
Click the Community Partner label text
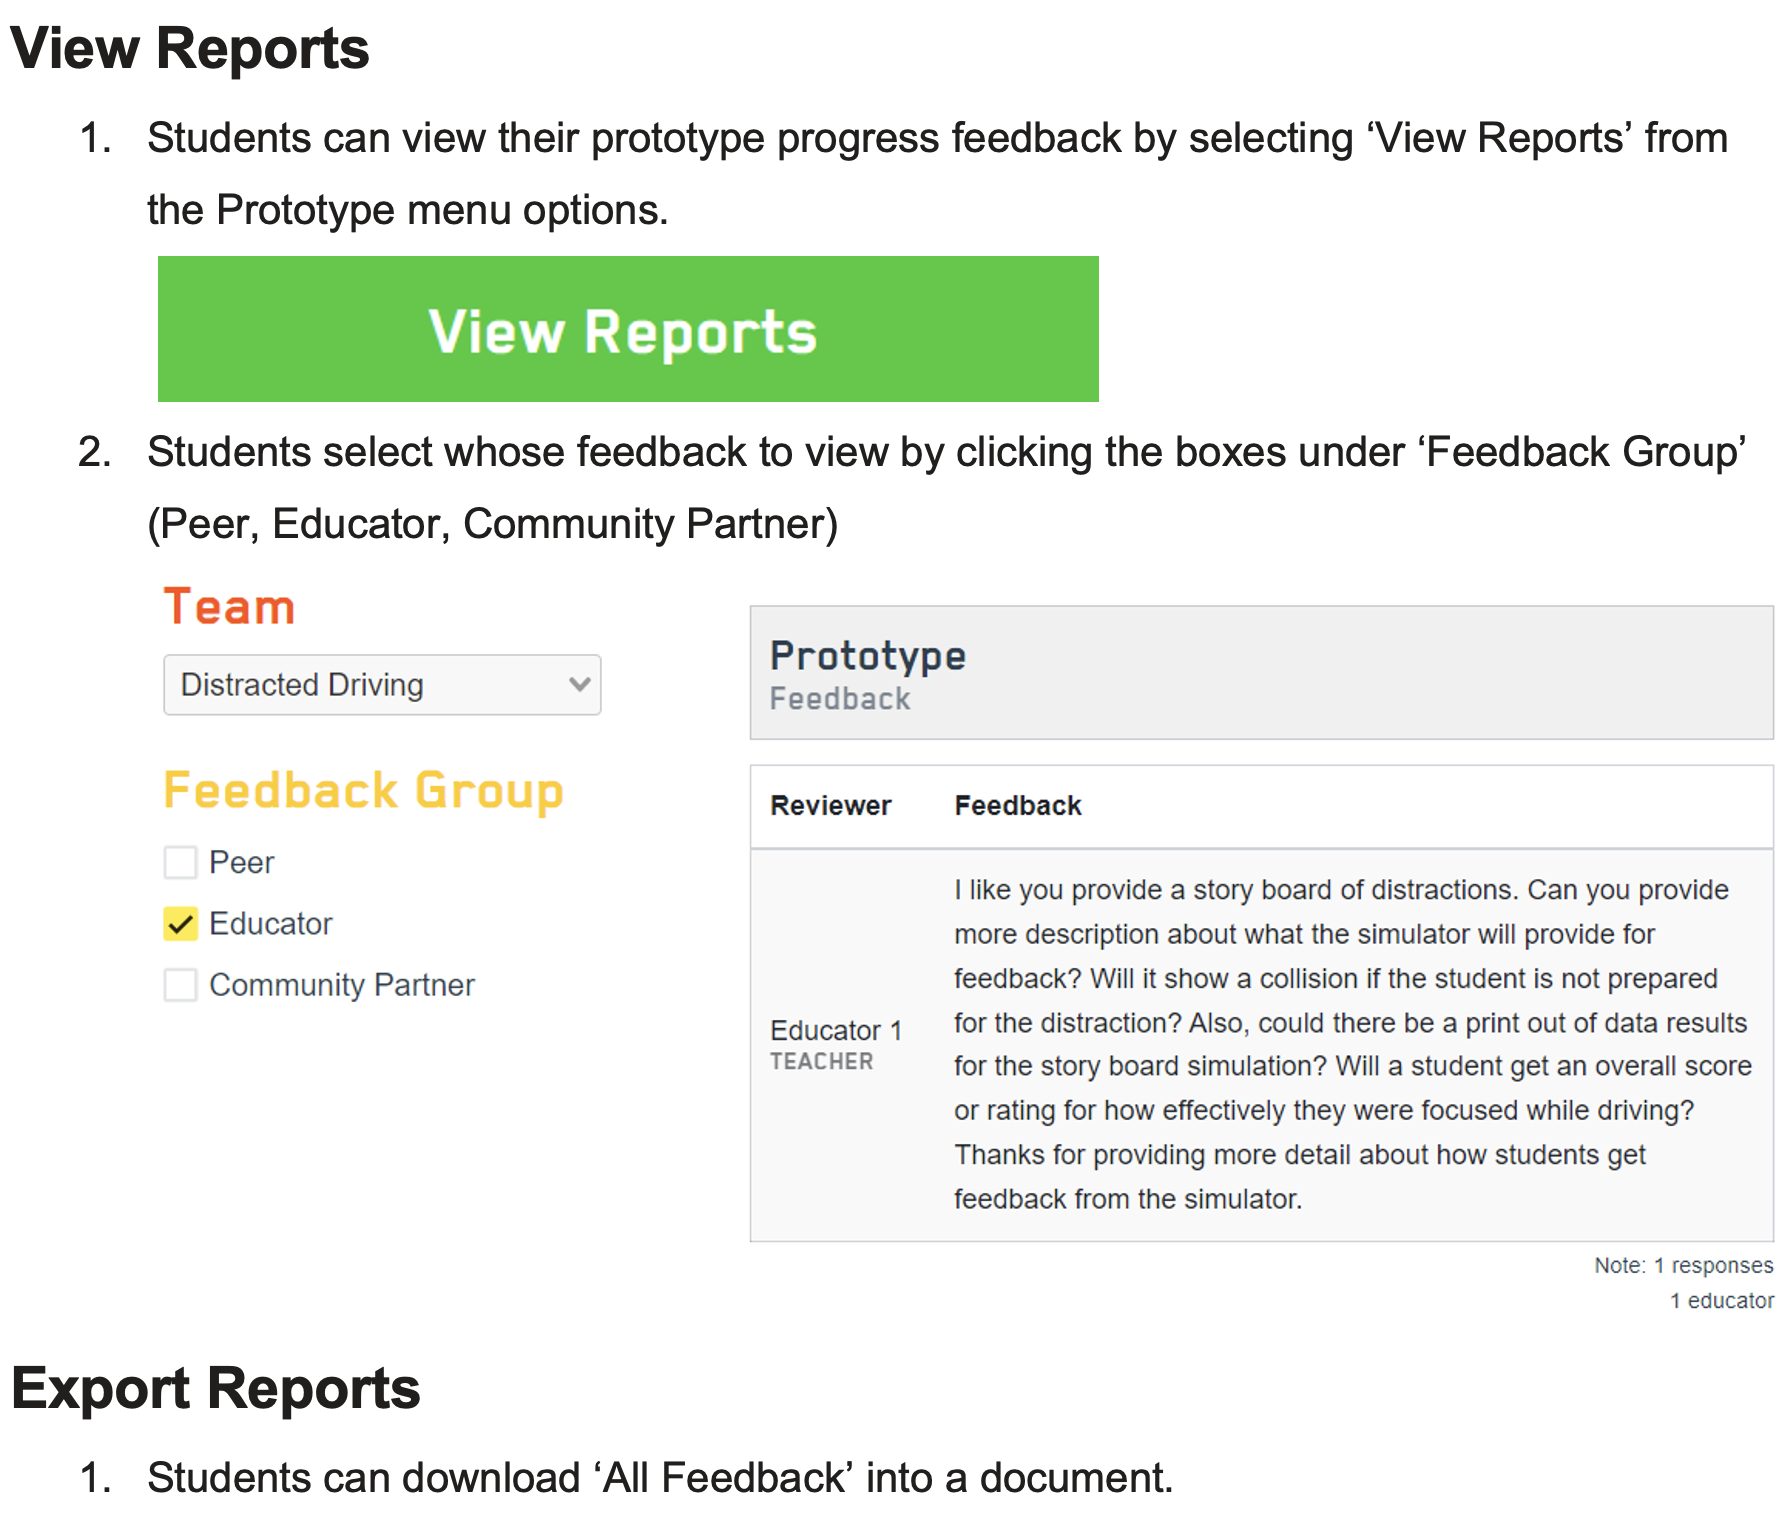tap(341, 985)
